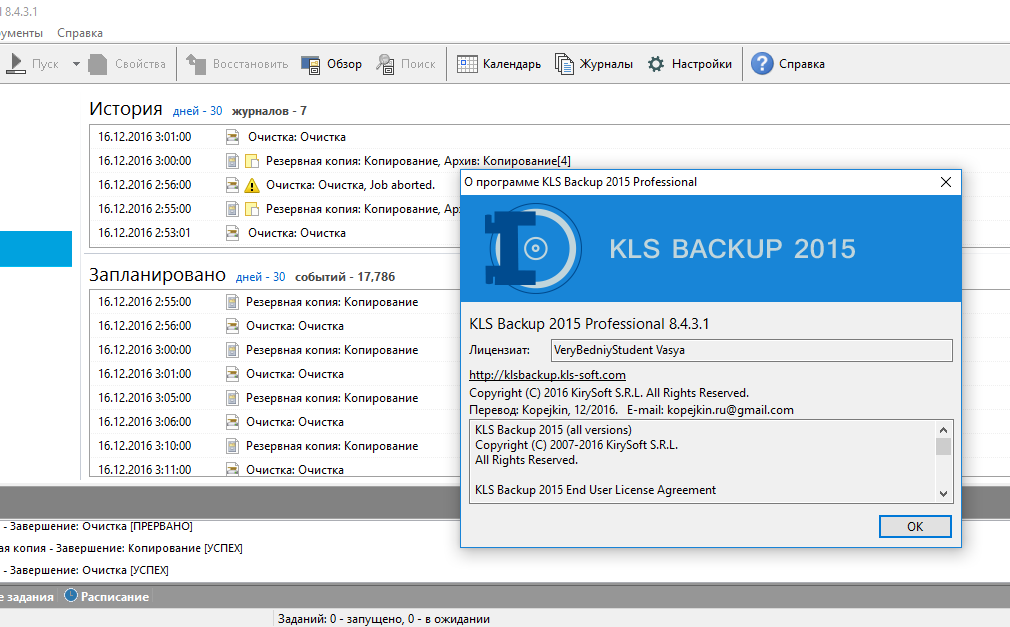Click OK to dismiss the About dialog
Viewport: 1010px width, 627px height.
[915, 526]
